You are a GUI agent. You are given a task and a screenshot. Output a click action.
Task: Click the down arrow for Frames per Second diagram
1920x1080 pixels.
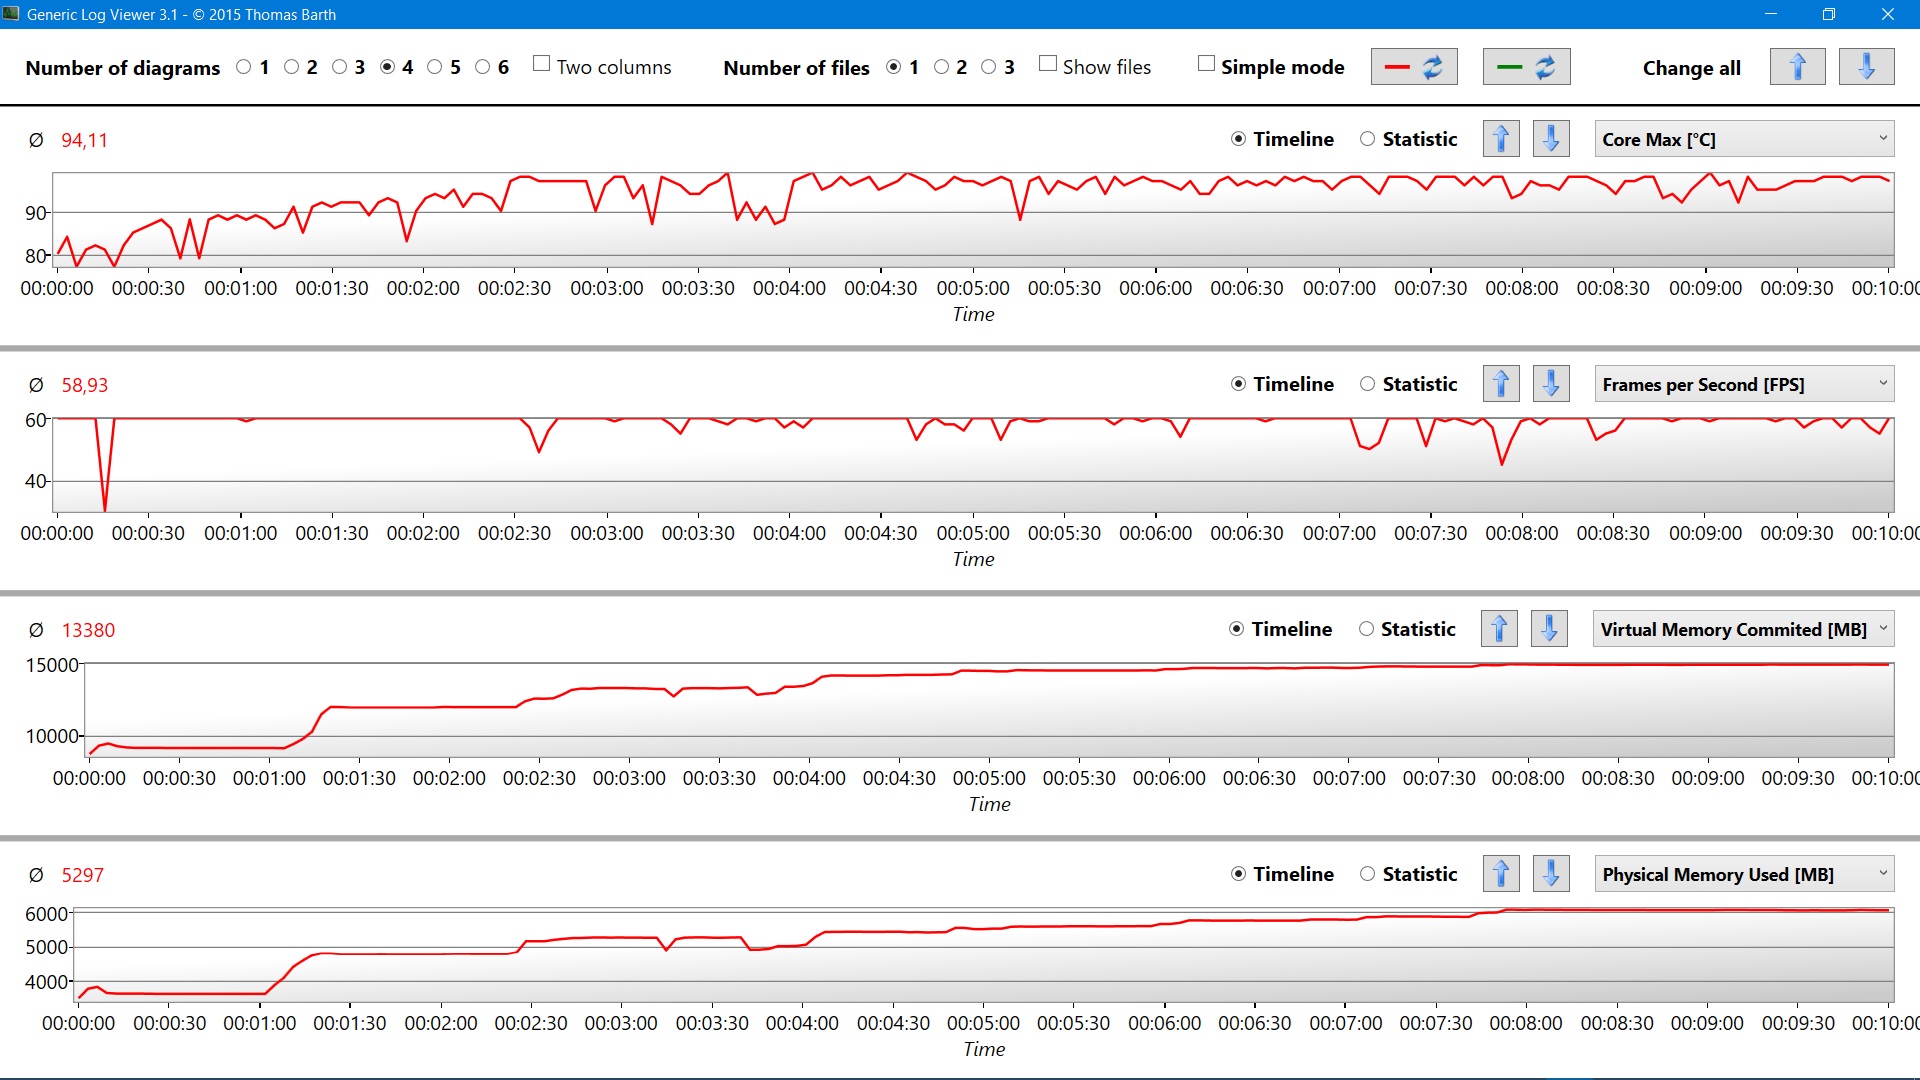[1550, 384]
